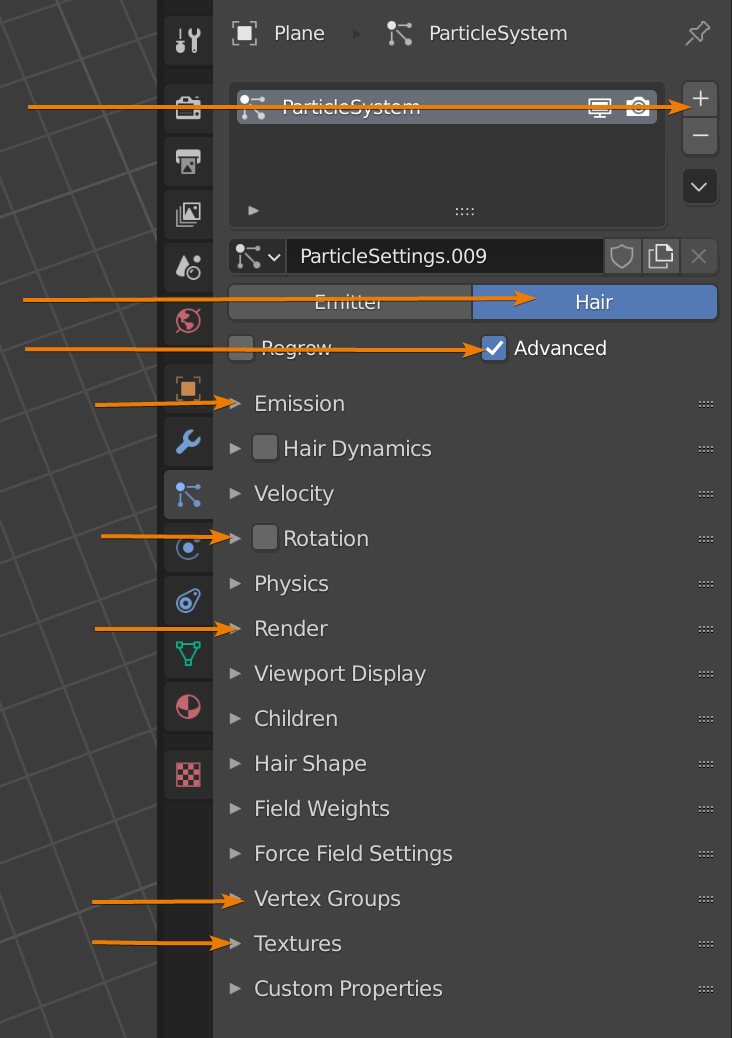The width and height of the screenshot is (732, 1038).
Task: Switch to the Emitter tab
Action: point(349,301)
